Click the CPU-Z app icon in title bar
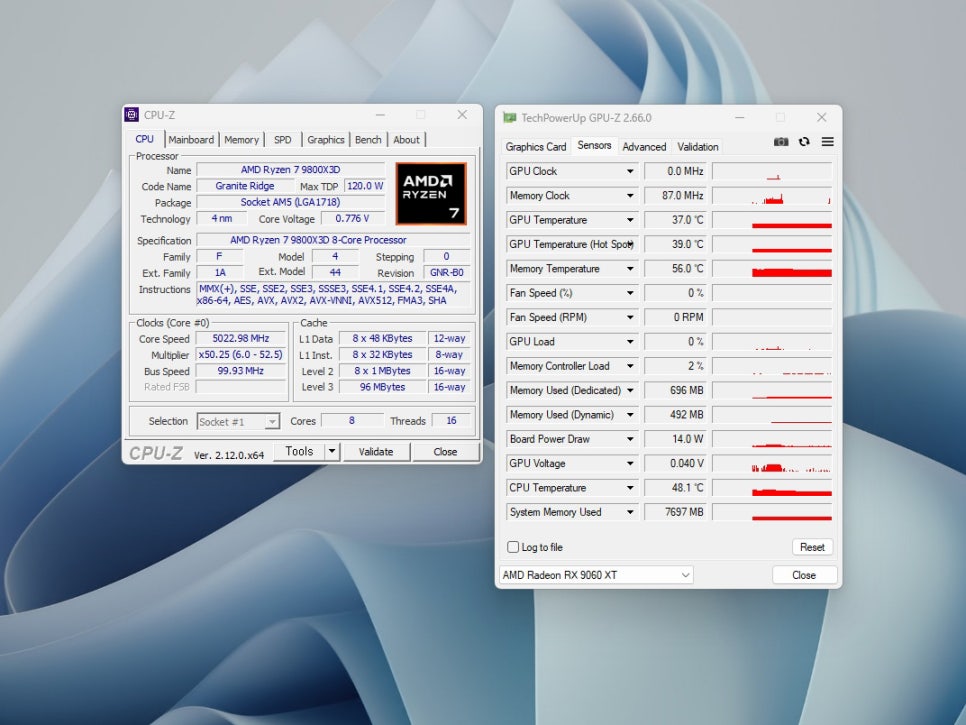This screenshot has width=966, height=725. point(131,115)
